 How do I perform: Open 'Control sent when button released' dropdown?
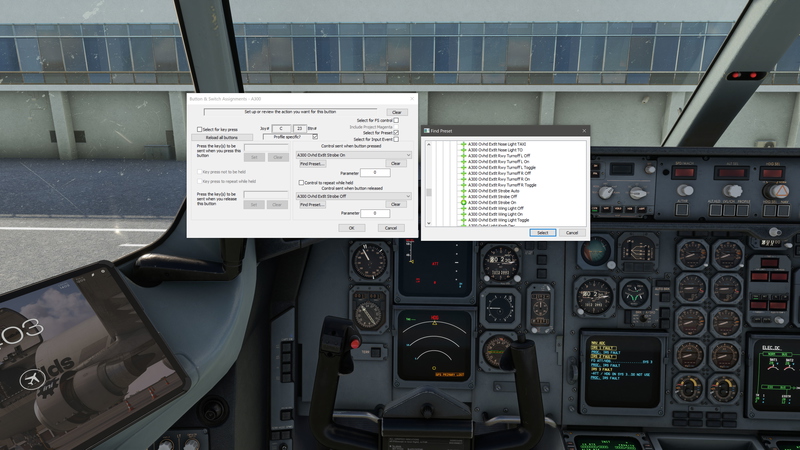click(354, 196)
